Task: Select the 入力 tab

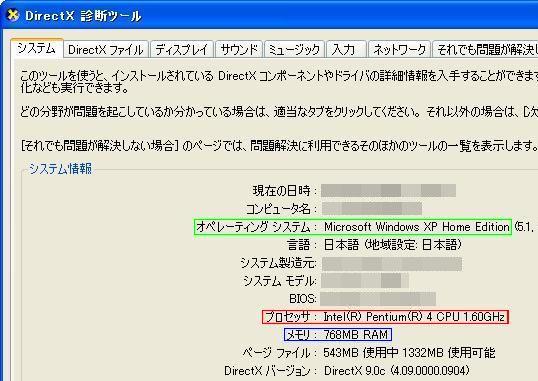Action: 346,50
